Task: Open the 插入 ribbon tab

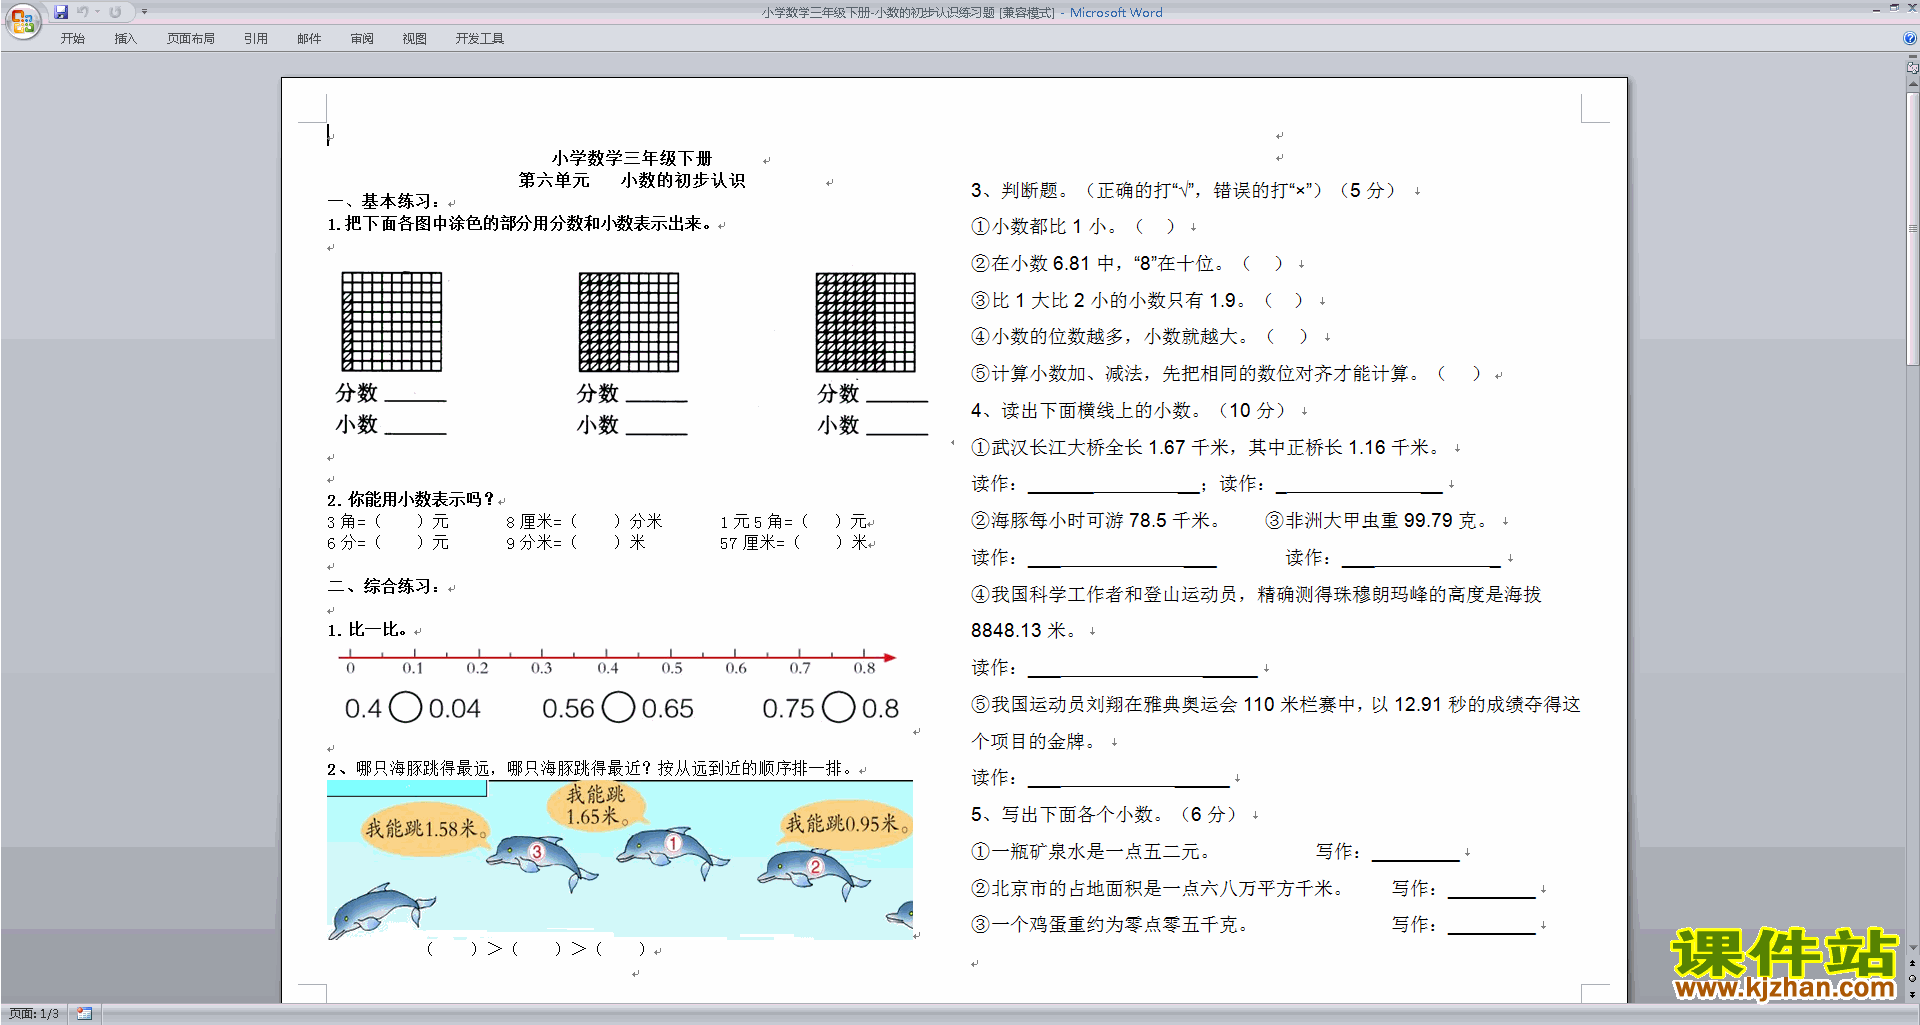Action: pyautogui.click(x=125, y=39)
